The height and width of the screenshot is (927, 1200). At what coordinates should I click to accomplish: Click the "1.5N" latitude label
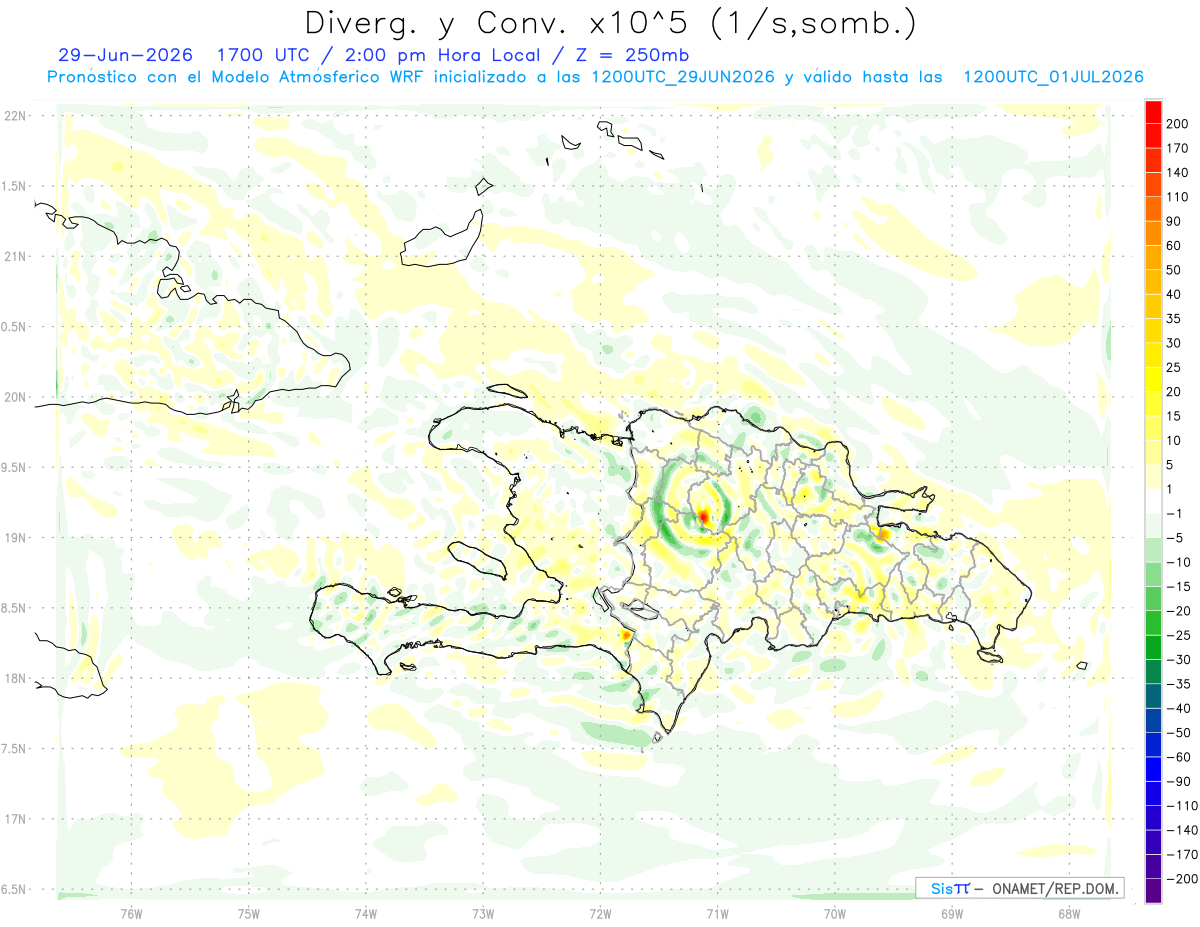click(13, 186)
